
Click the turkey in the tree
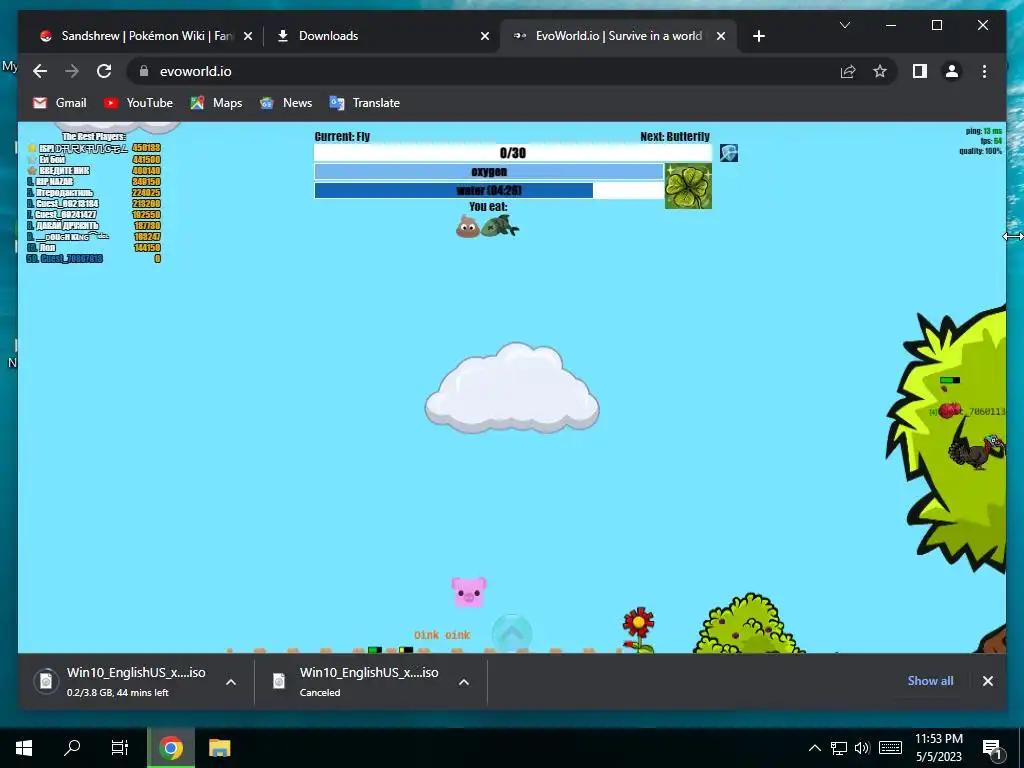[x=976, y=451]
